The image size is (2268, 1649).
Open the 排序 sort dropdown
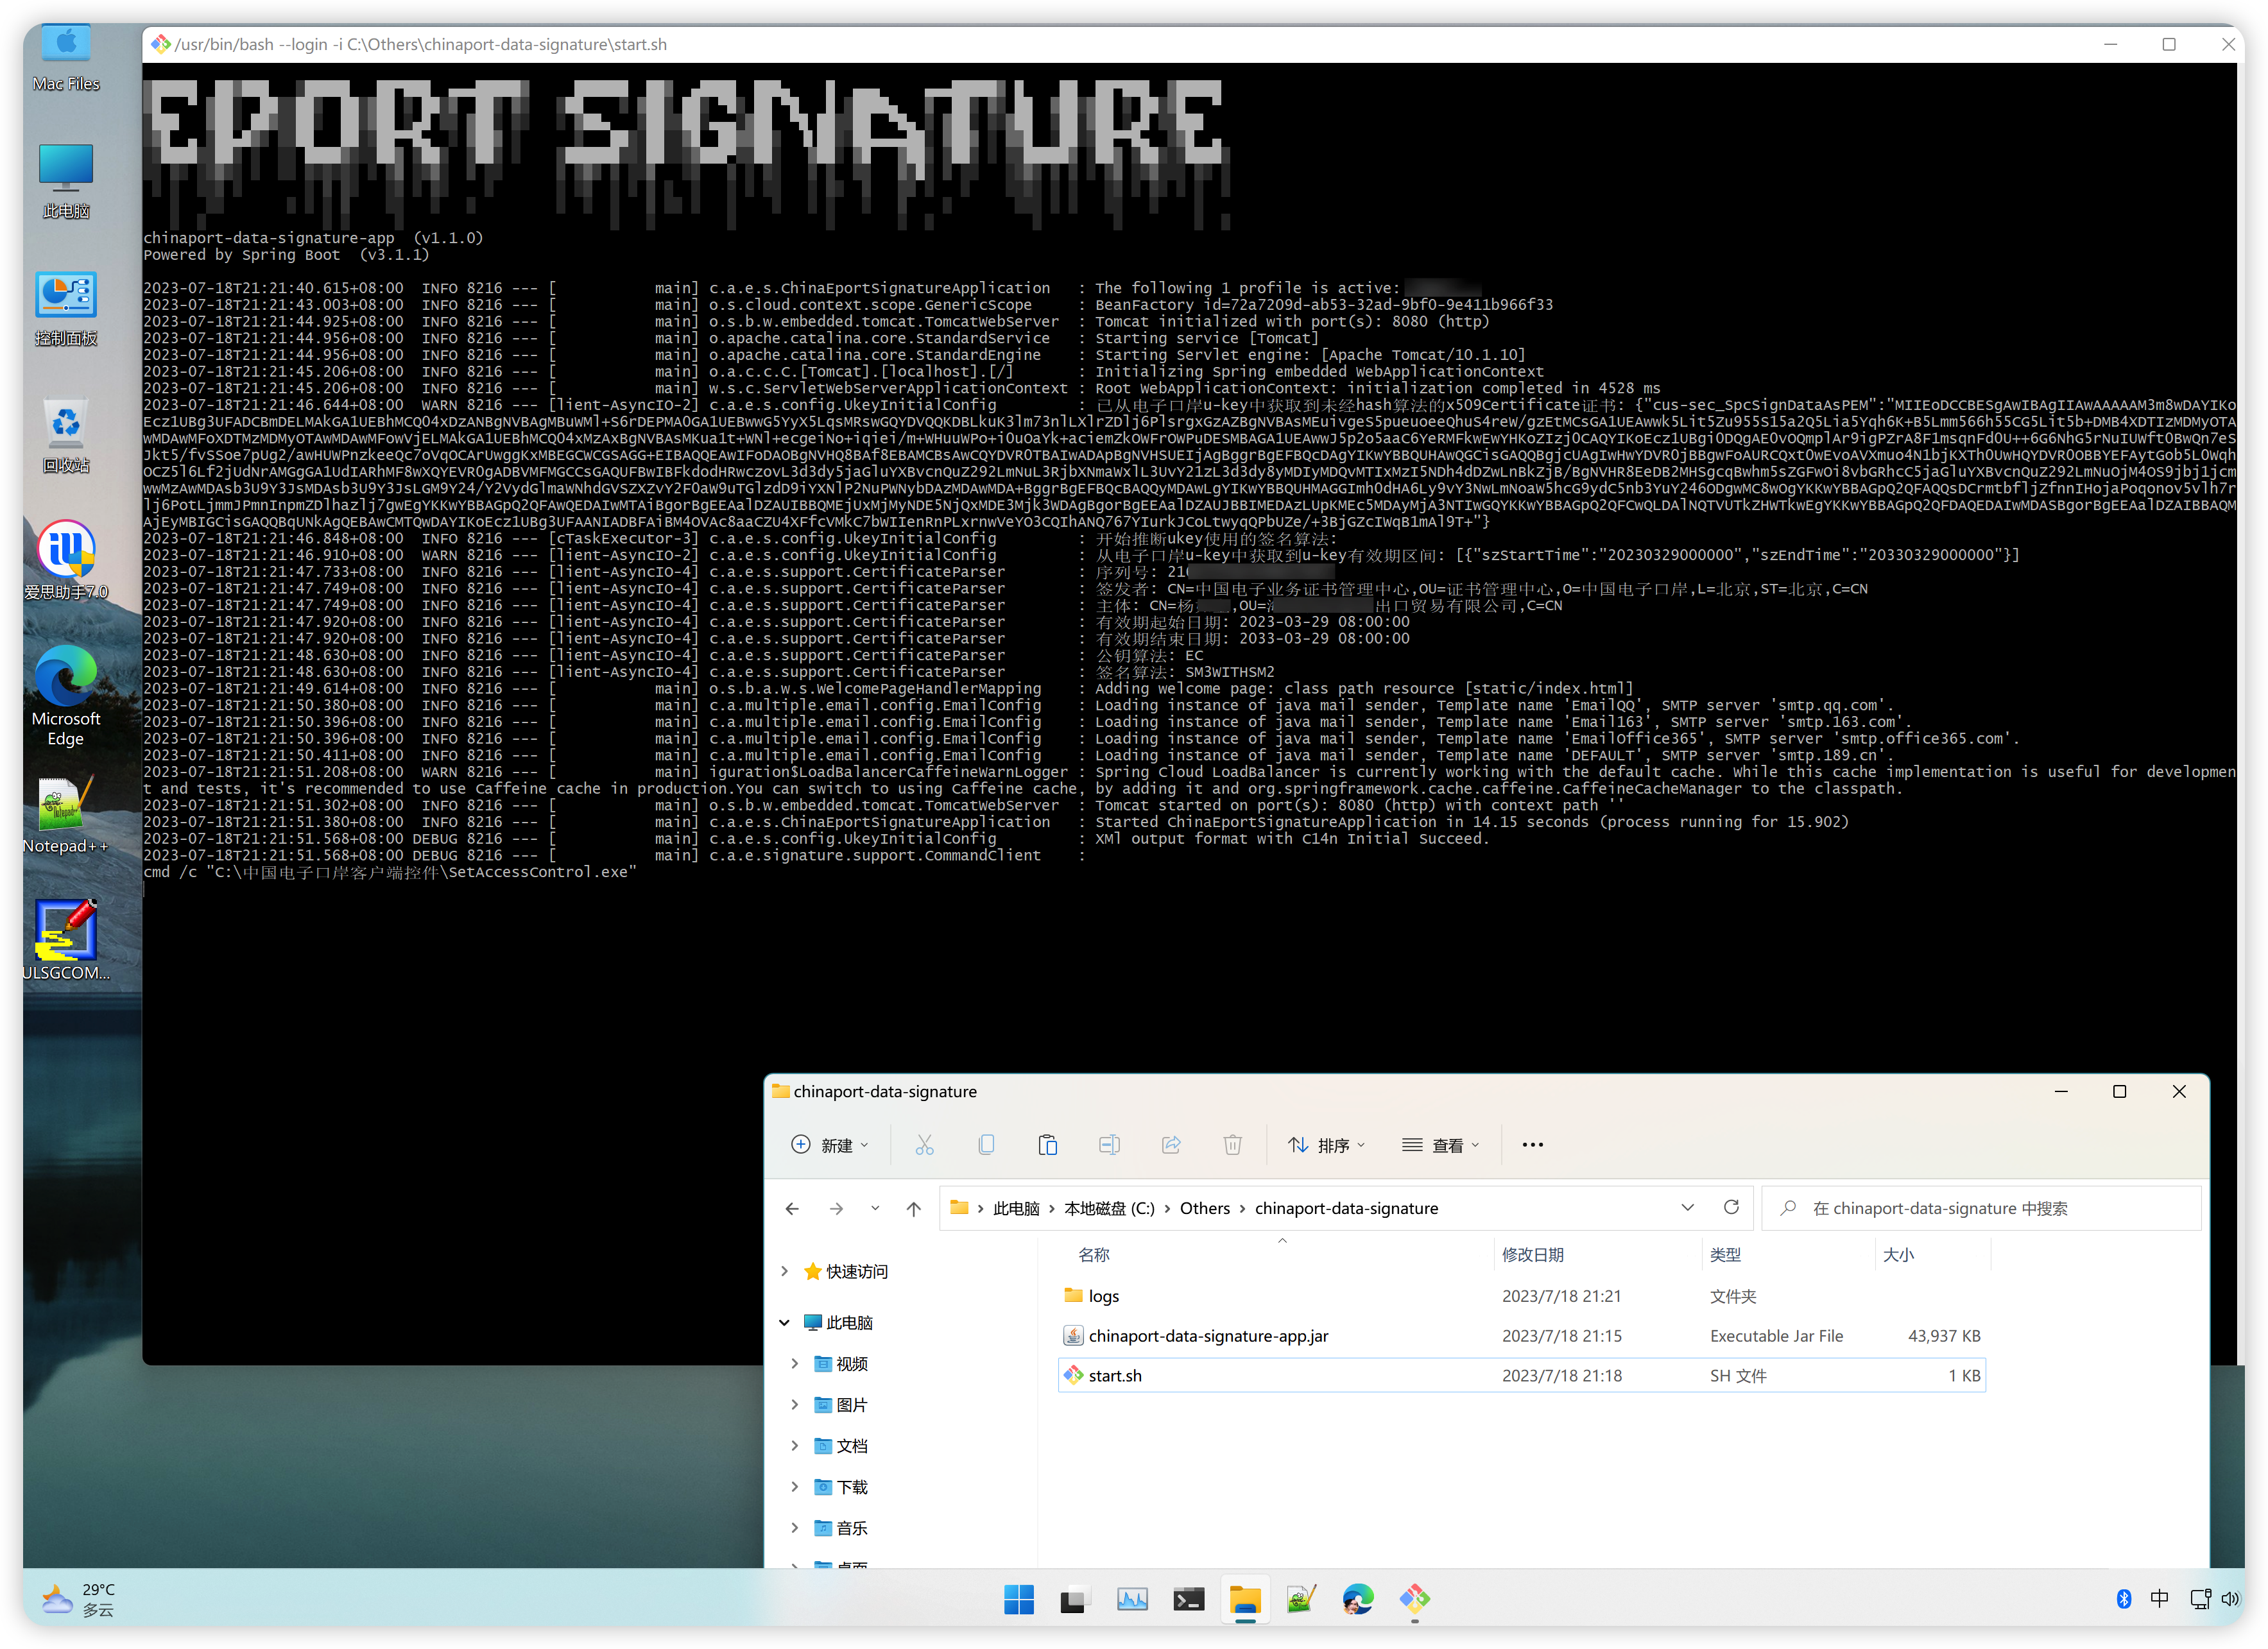point(1326,1145)
